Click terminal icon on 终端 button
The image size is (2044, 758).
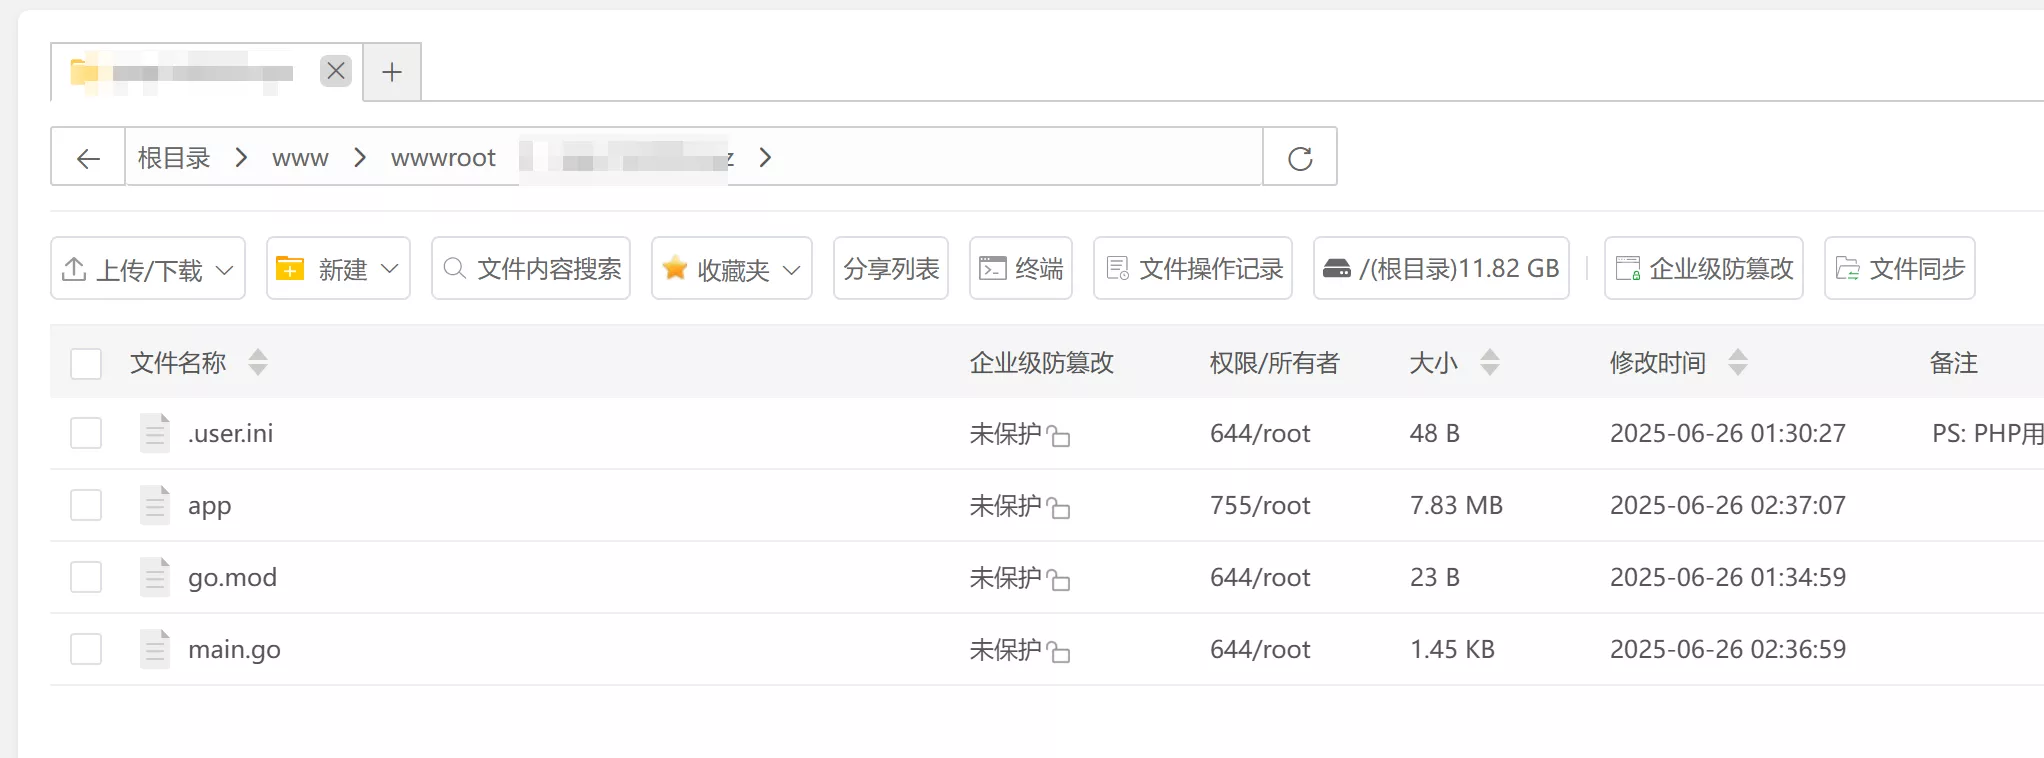coord(992,268)
